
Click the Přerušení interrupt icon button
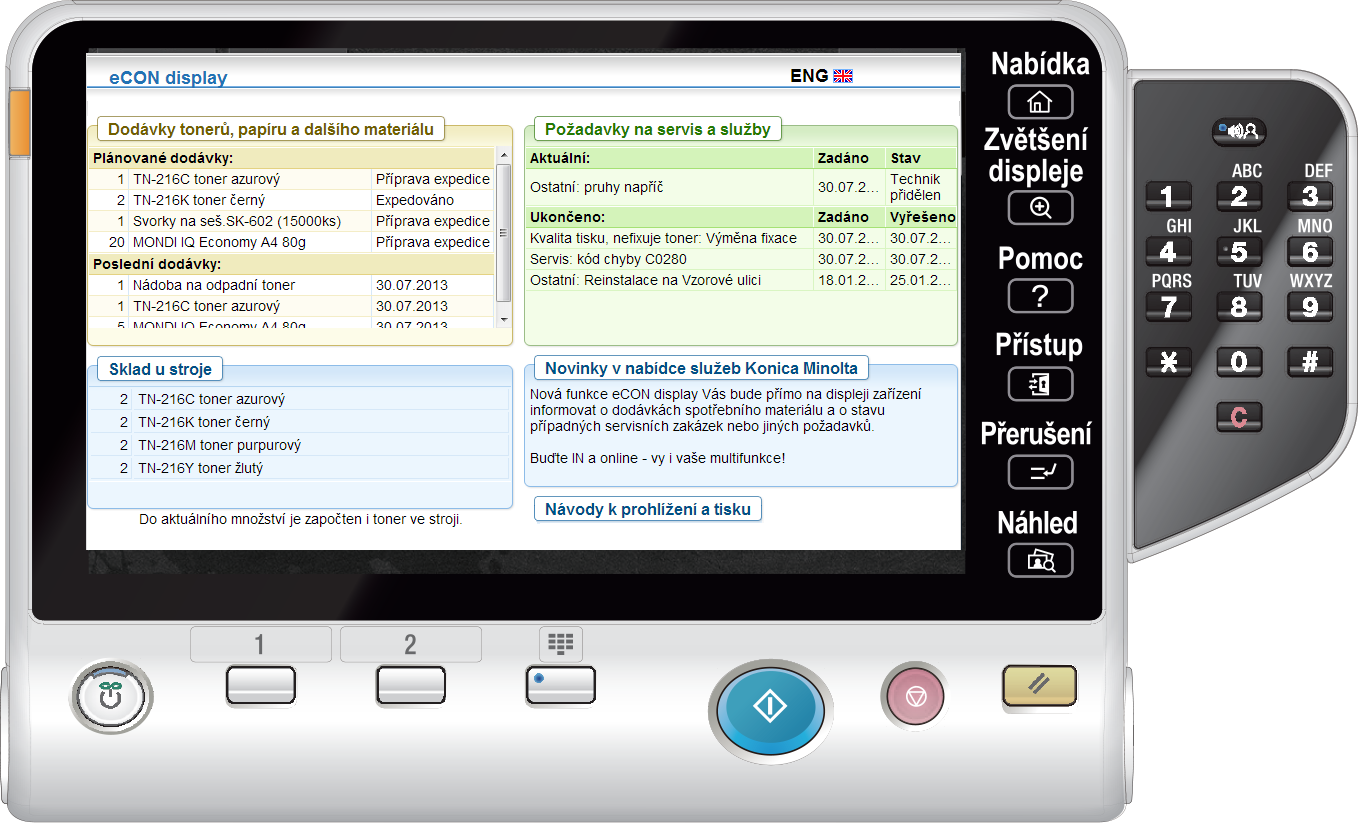1040,472
